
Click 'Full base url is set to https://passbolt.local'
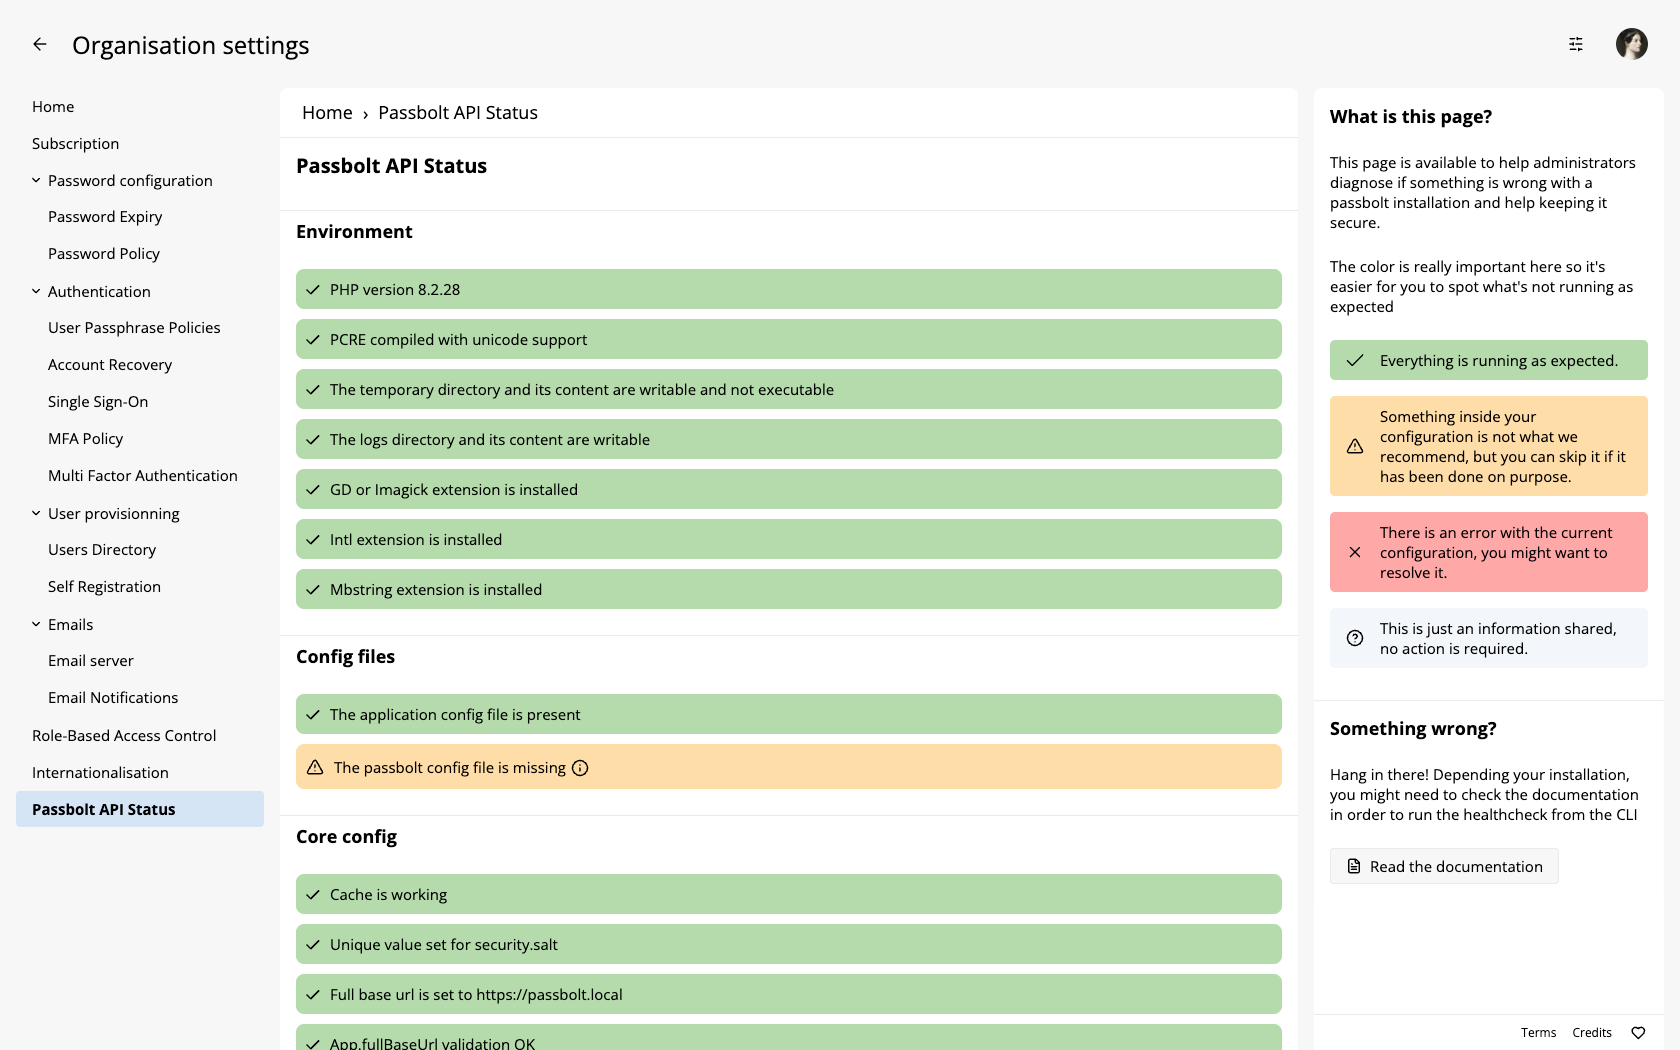pyautogui.click(x=789, y=994)
